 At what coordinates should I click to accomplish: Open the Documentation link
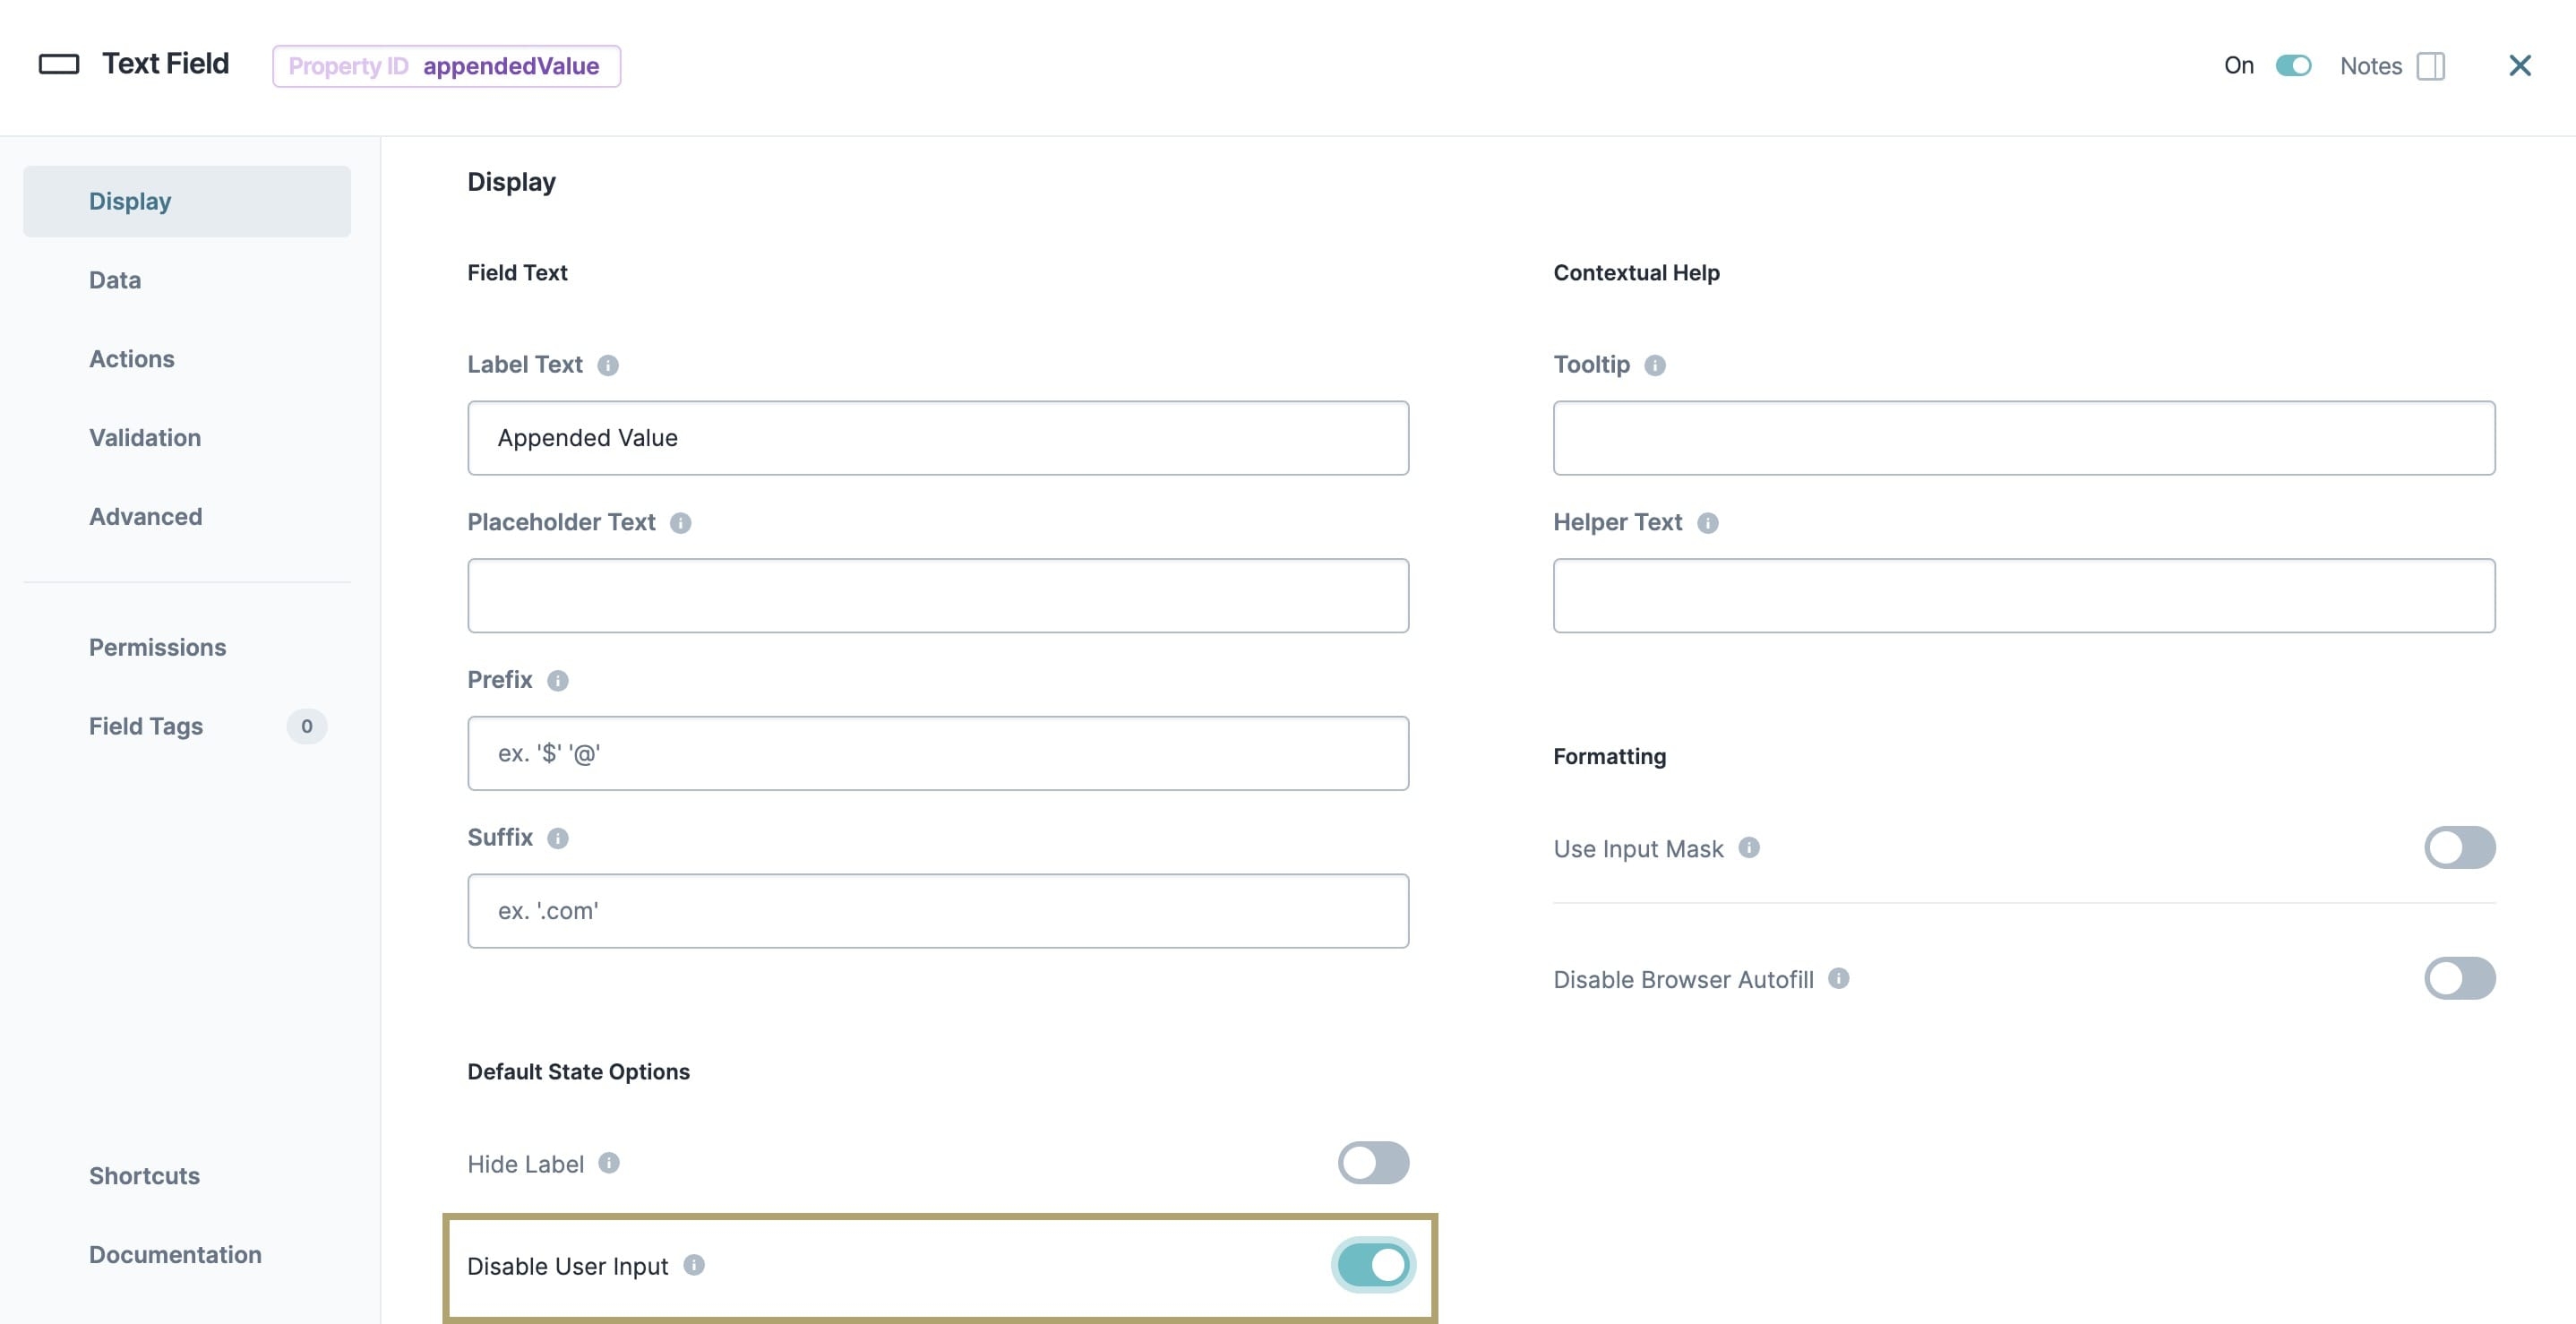coord(175,1255)
